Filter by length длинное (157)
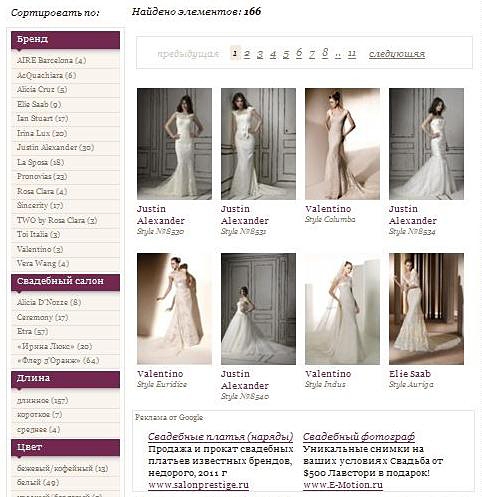The height and width of the screenshot is (497, 482). click(x=42, y=400)
